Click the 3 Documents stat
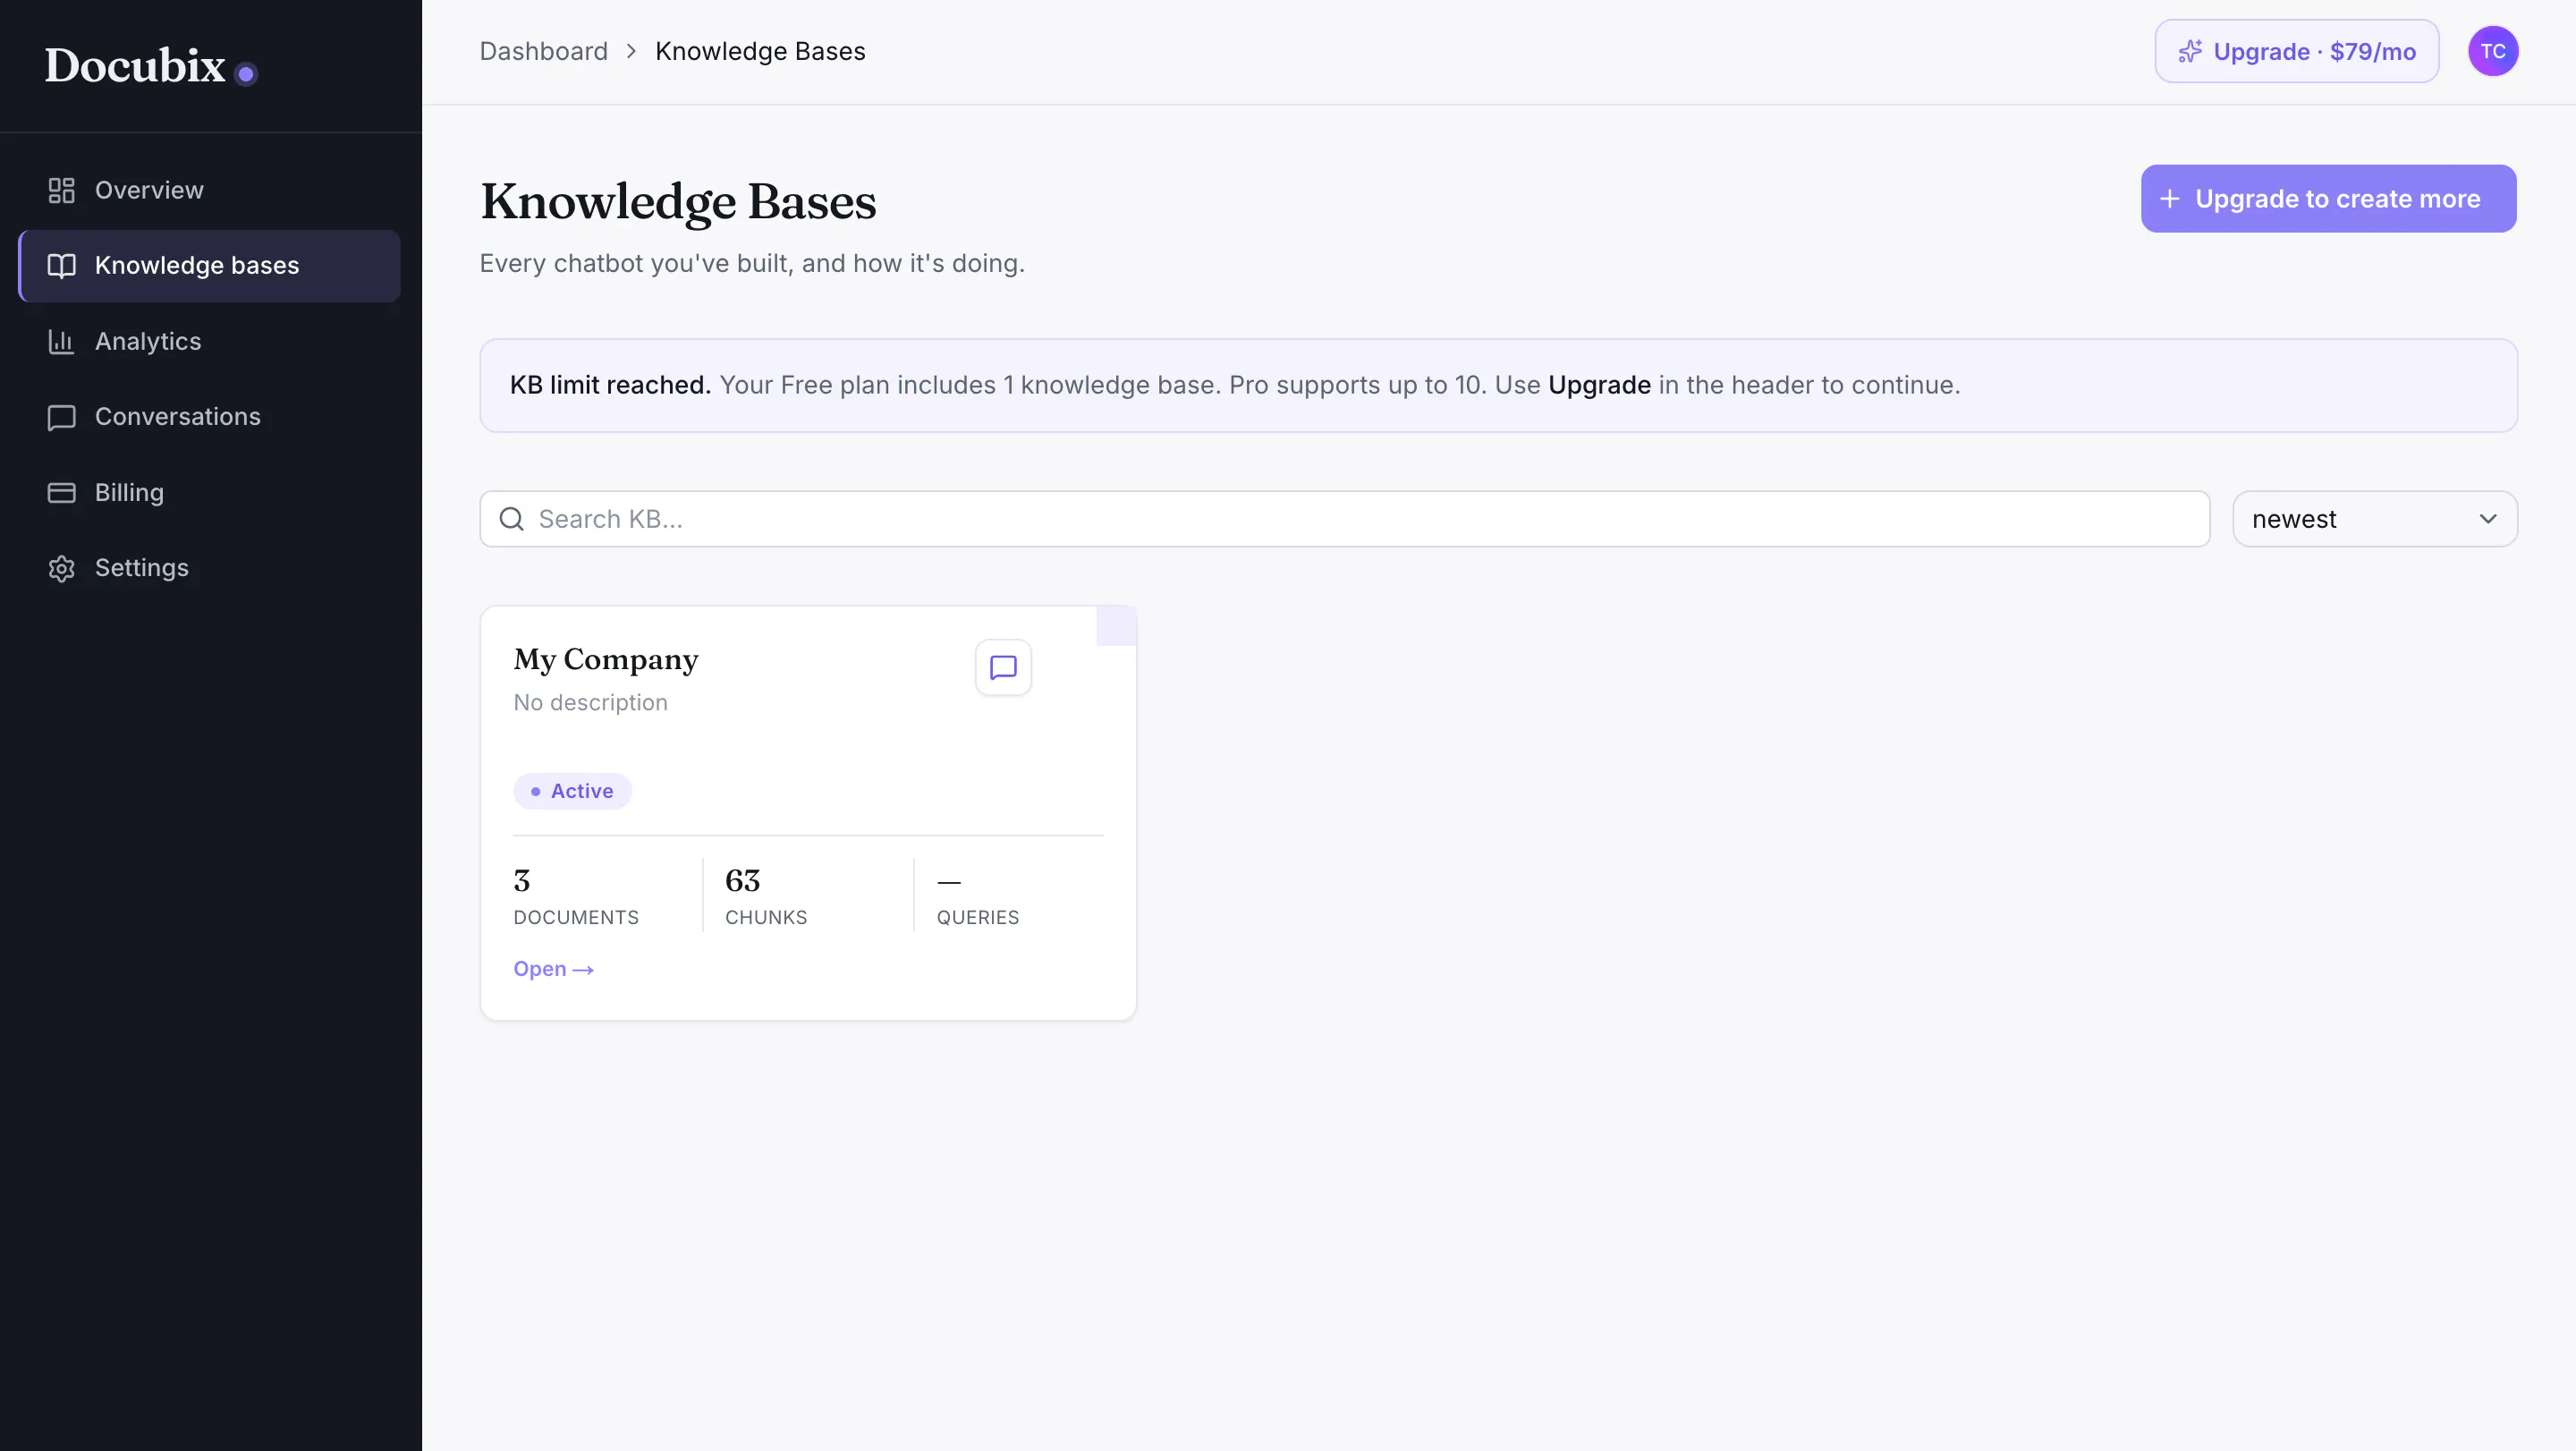 click(x=576, y=897)
